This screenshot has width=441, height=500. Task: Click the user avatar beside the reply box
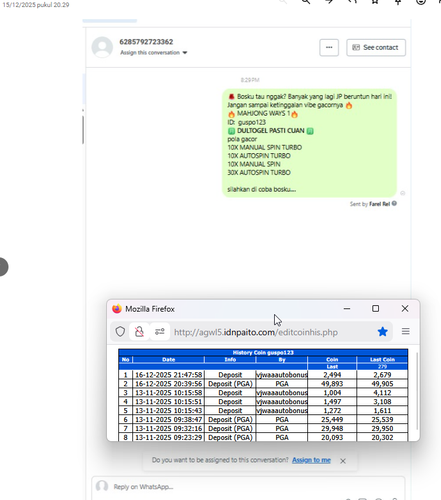pyautogui.click(x=102, y=486)
